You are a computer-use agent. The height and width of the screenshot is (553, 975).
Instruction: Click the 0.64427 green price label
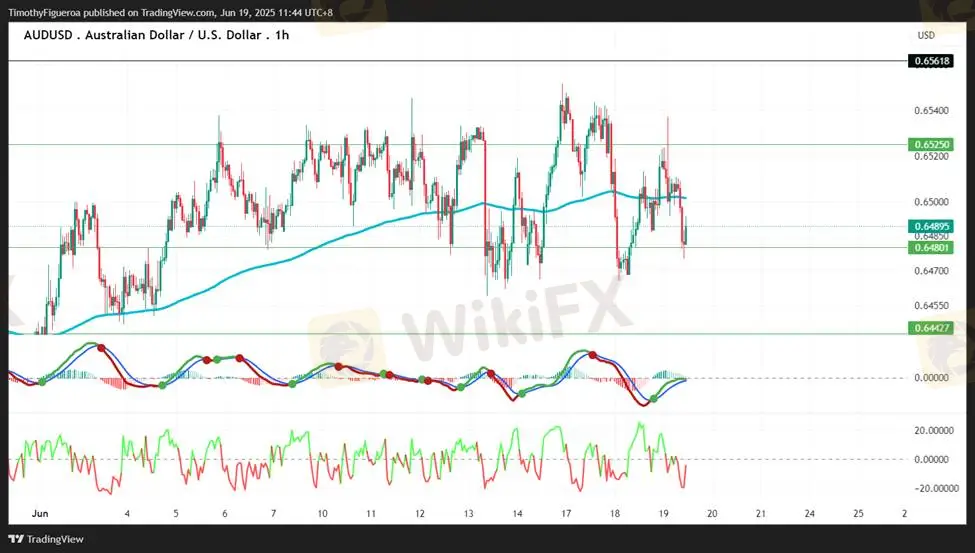click(929, 328)
